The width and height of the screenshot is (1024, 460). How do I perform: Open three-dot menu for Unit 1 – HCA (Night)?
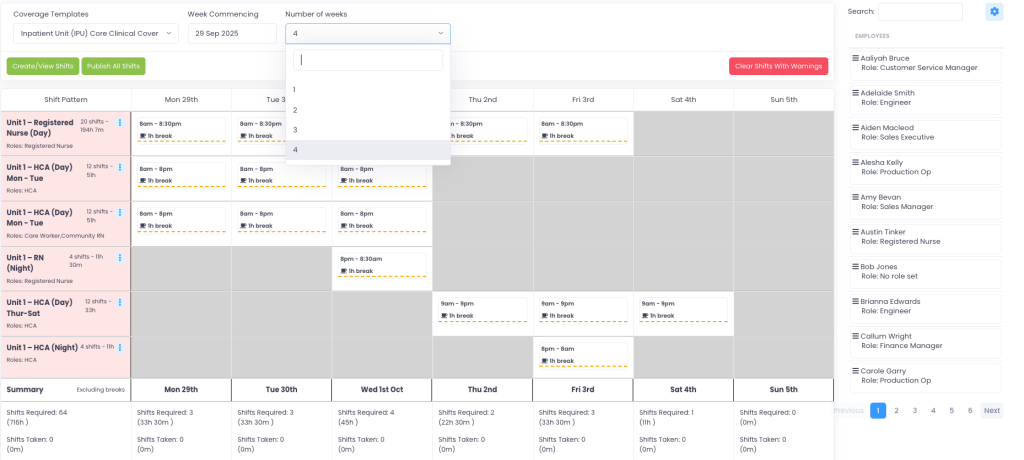click(120, 348)
